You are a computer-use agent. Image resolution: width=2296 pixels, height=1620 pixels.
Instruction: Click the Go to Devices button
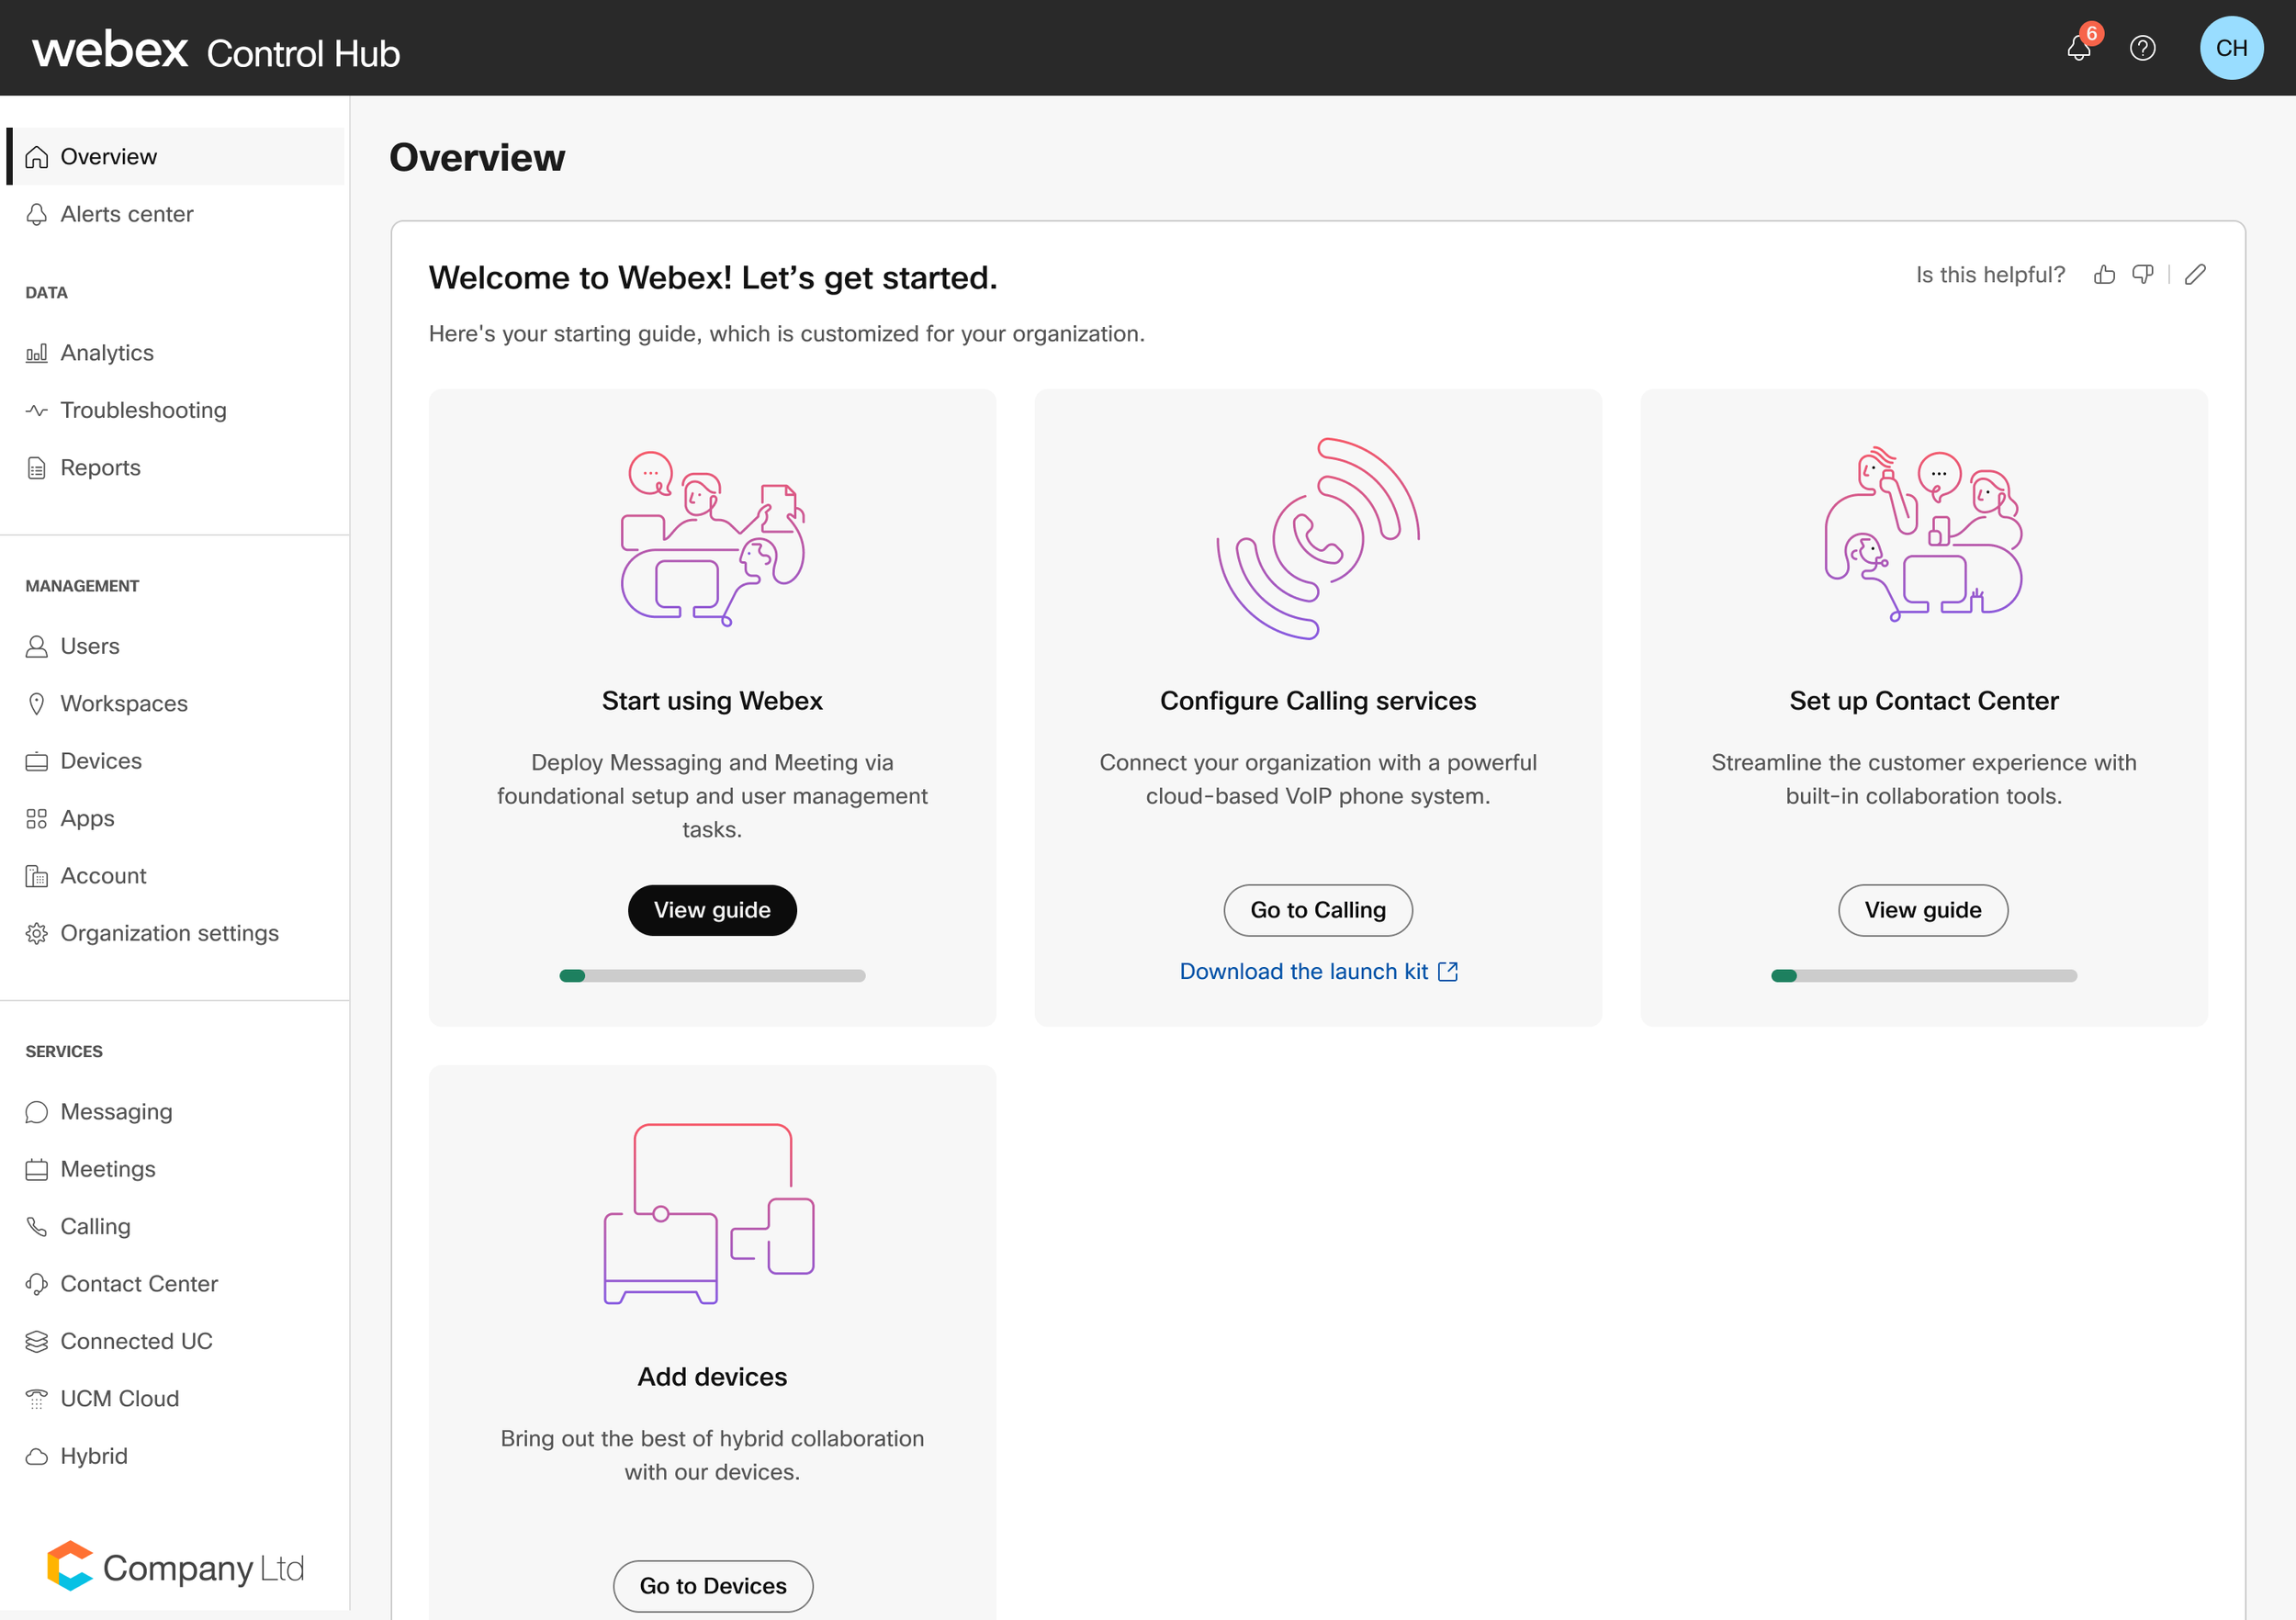(712, 1585)
